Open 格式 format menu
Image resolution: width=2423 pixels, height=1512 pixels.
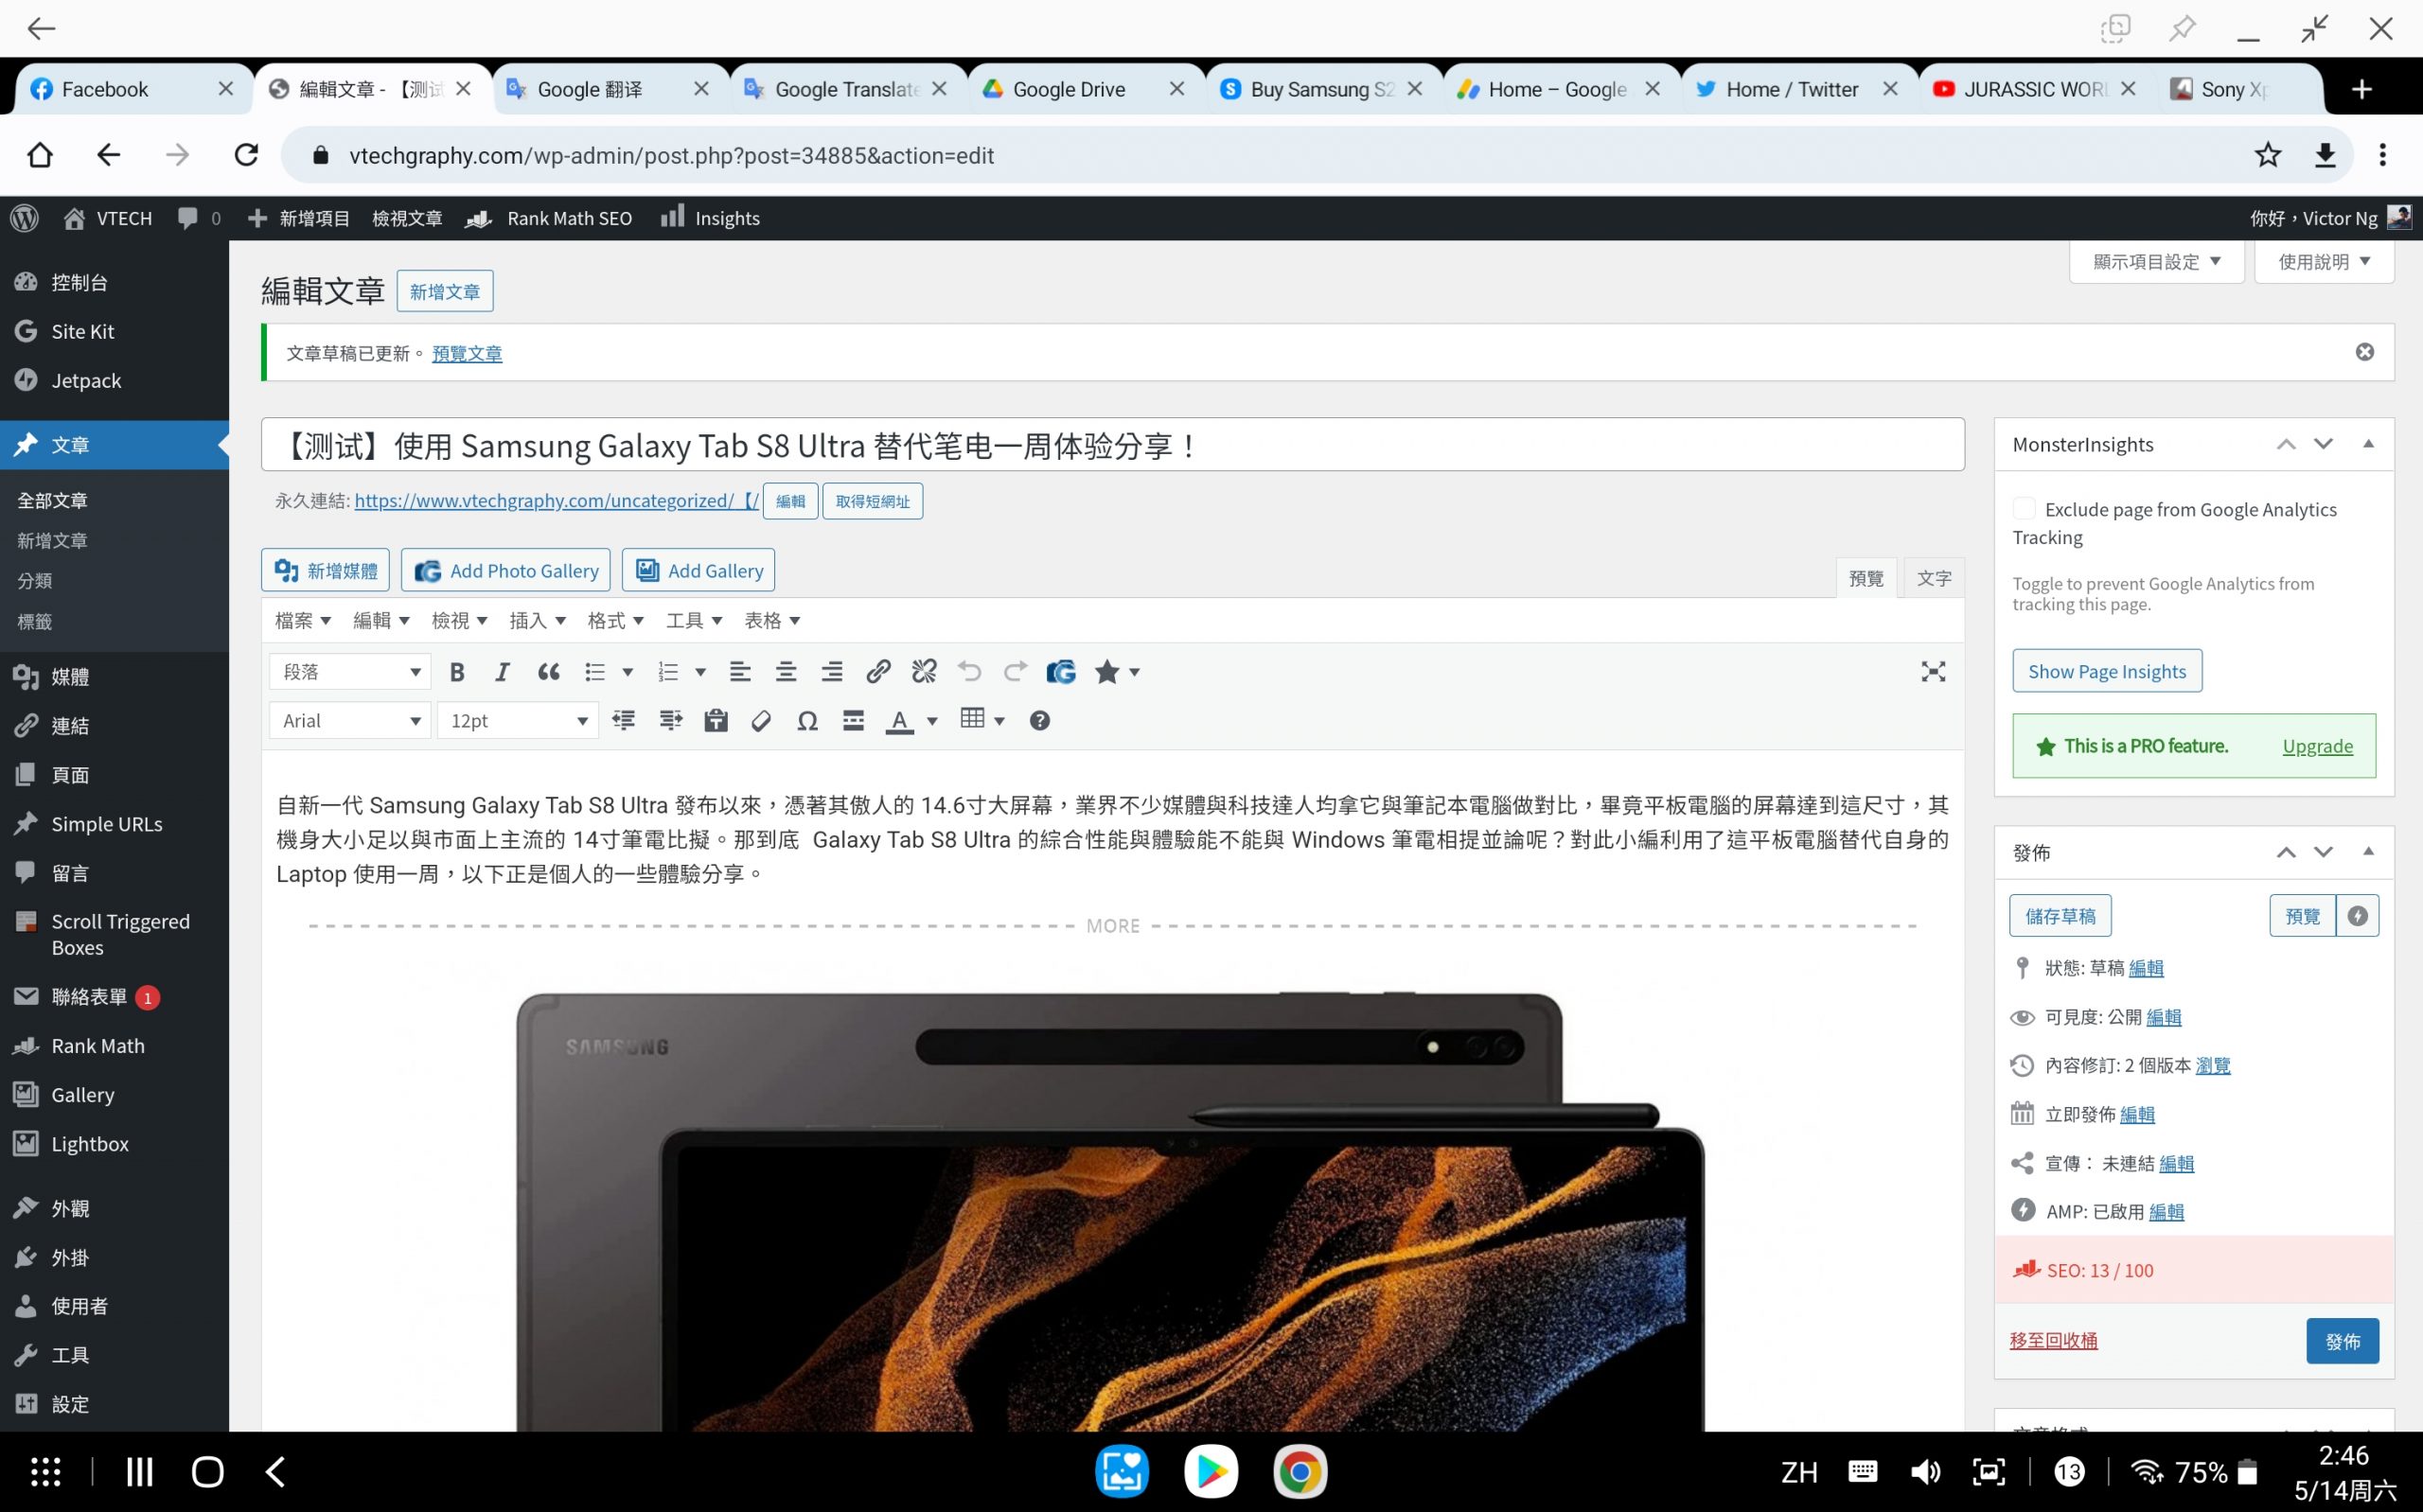(x=615, y=621)
